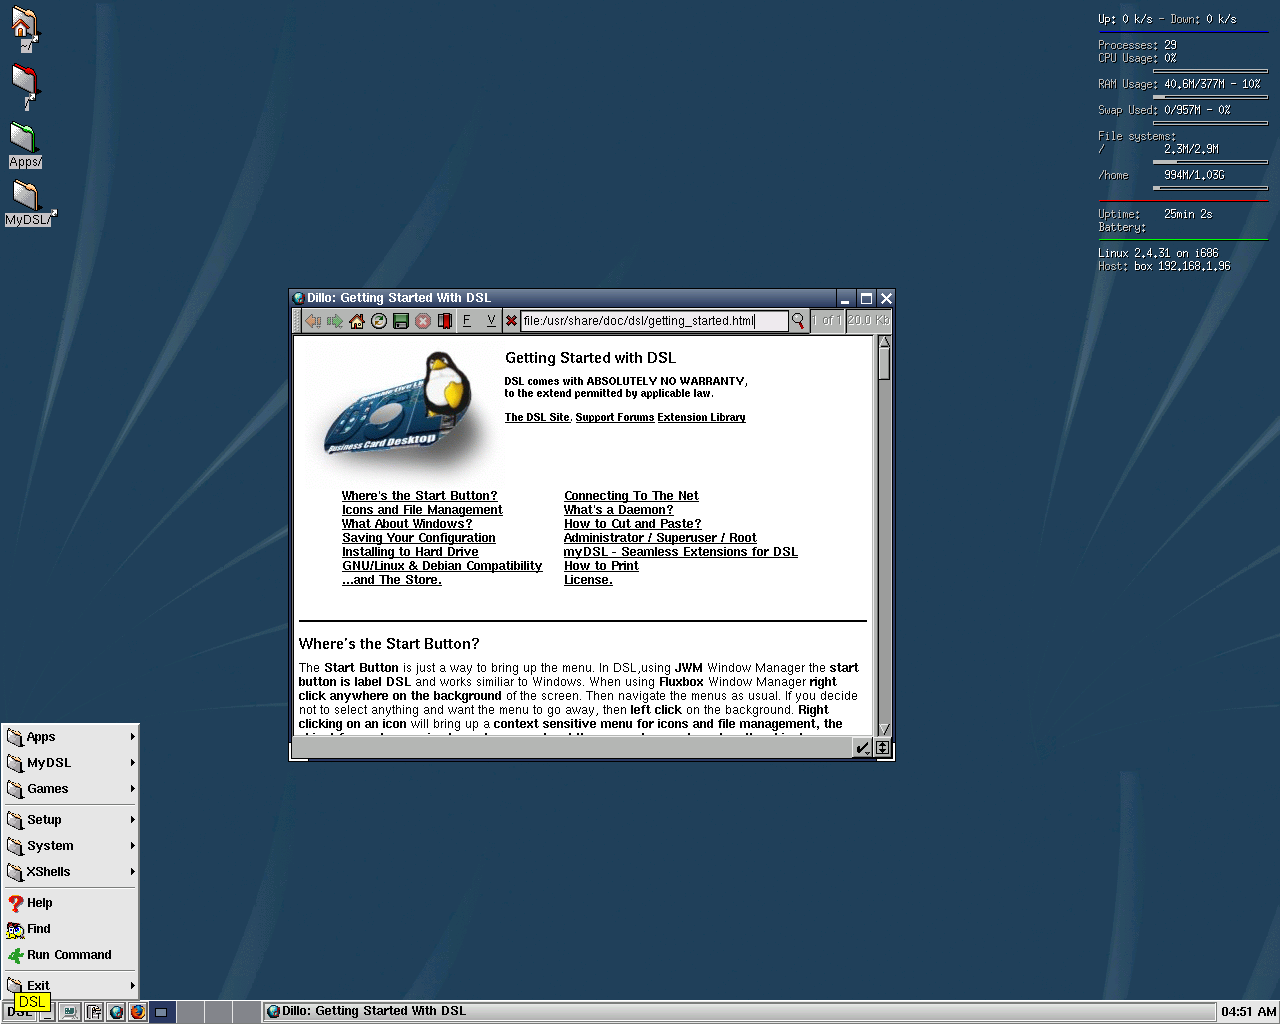Follow myDSL - Seamless Extensions link

680,552
